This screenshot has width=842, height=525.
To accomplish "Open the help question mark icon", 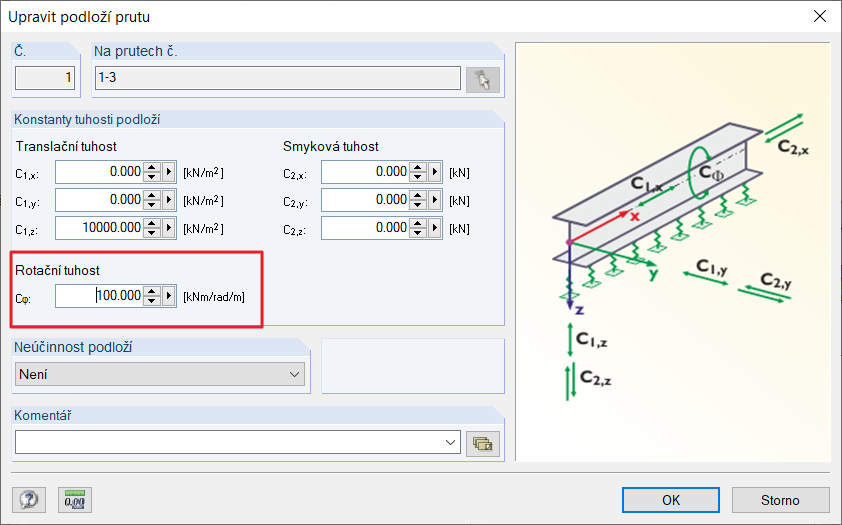I will click(29, 500).
